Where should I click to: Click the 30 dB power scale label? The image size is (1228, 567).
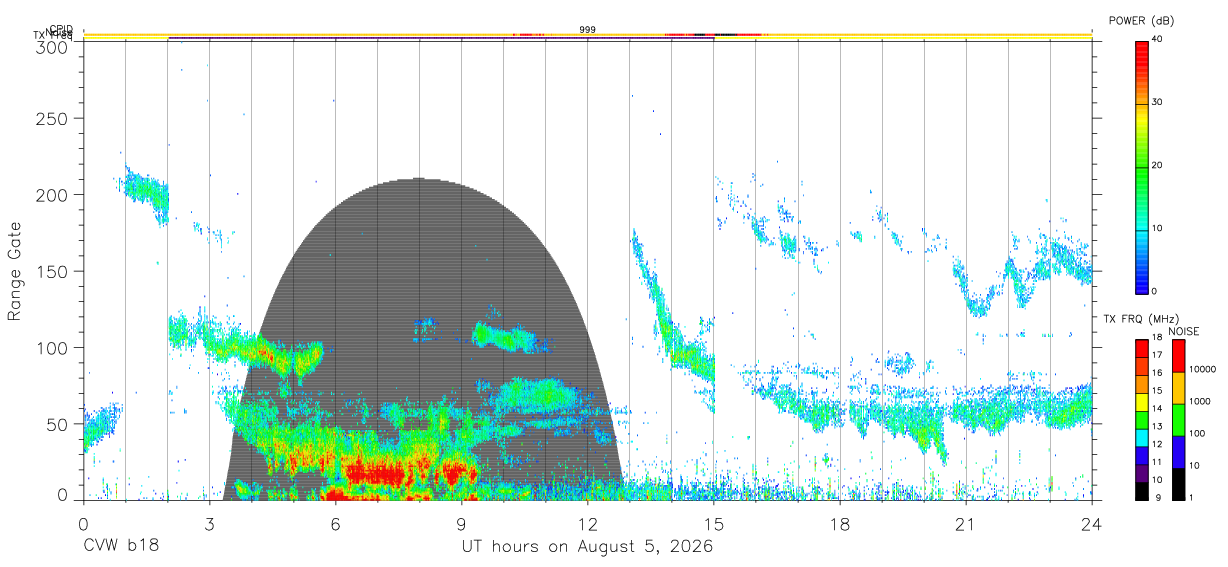[x=1156, y=102]
